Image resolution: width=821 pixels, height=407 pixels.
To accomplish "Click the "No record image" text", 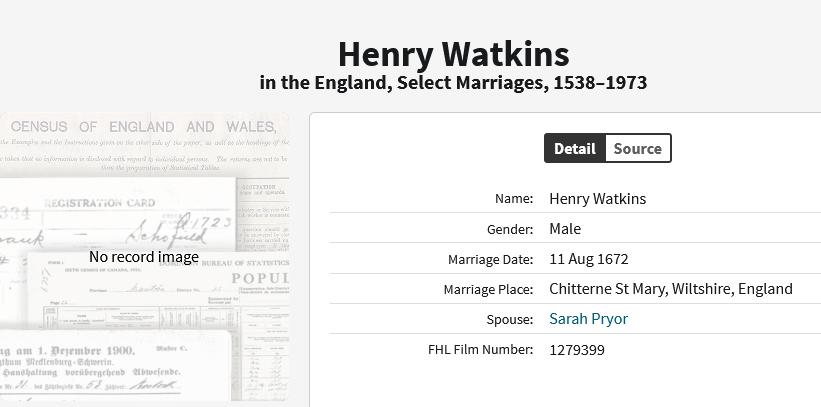I will [144, 257].
